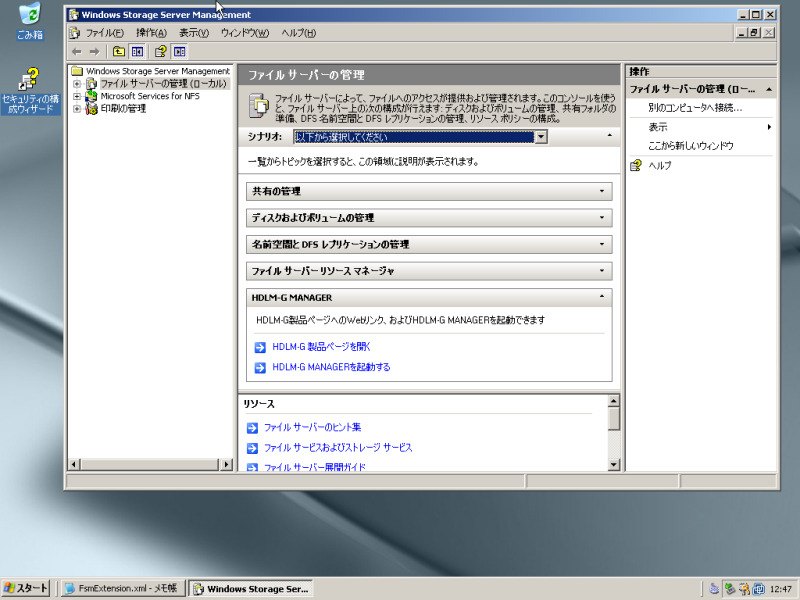Open the HDLM-G 製品ページを開く link
The image size is (800, 600).
321,347
